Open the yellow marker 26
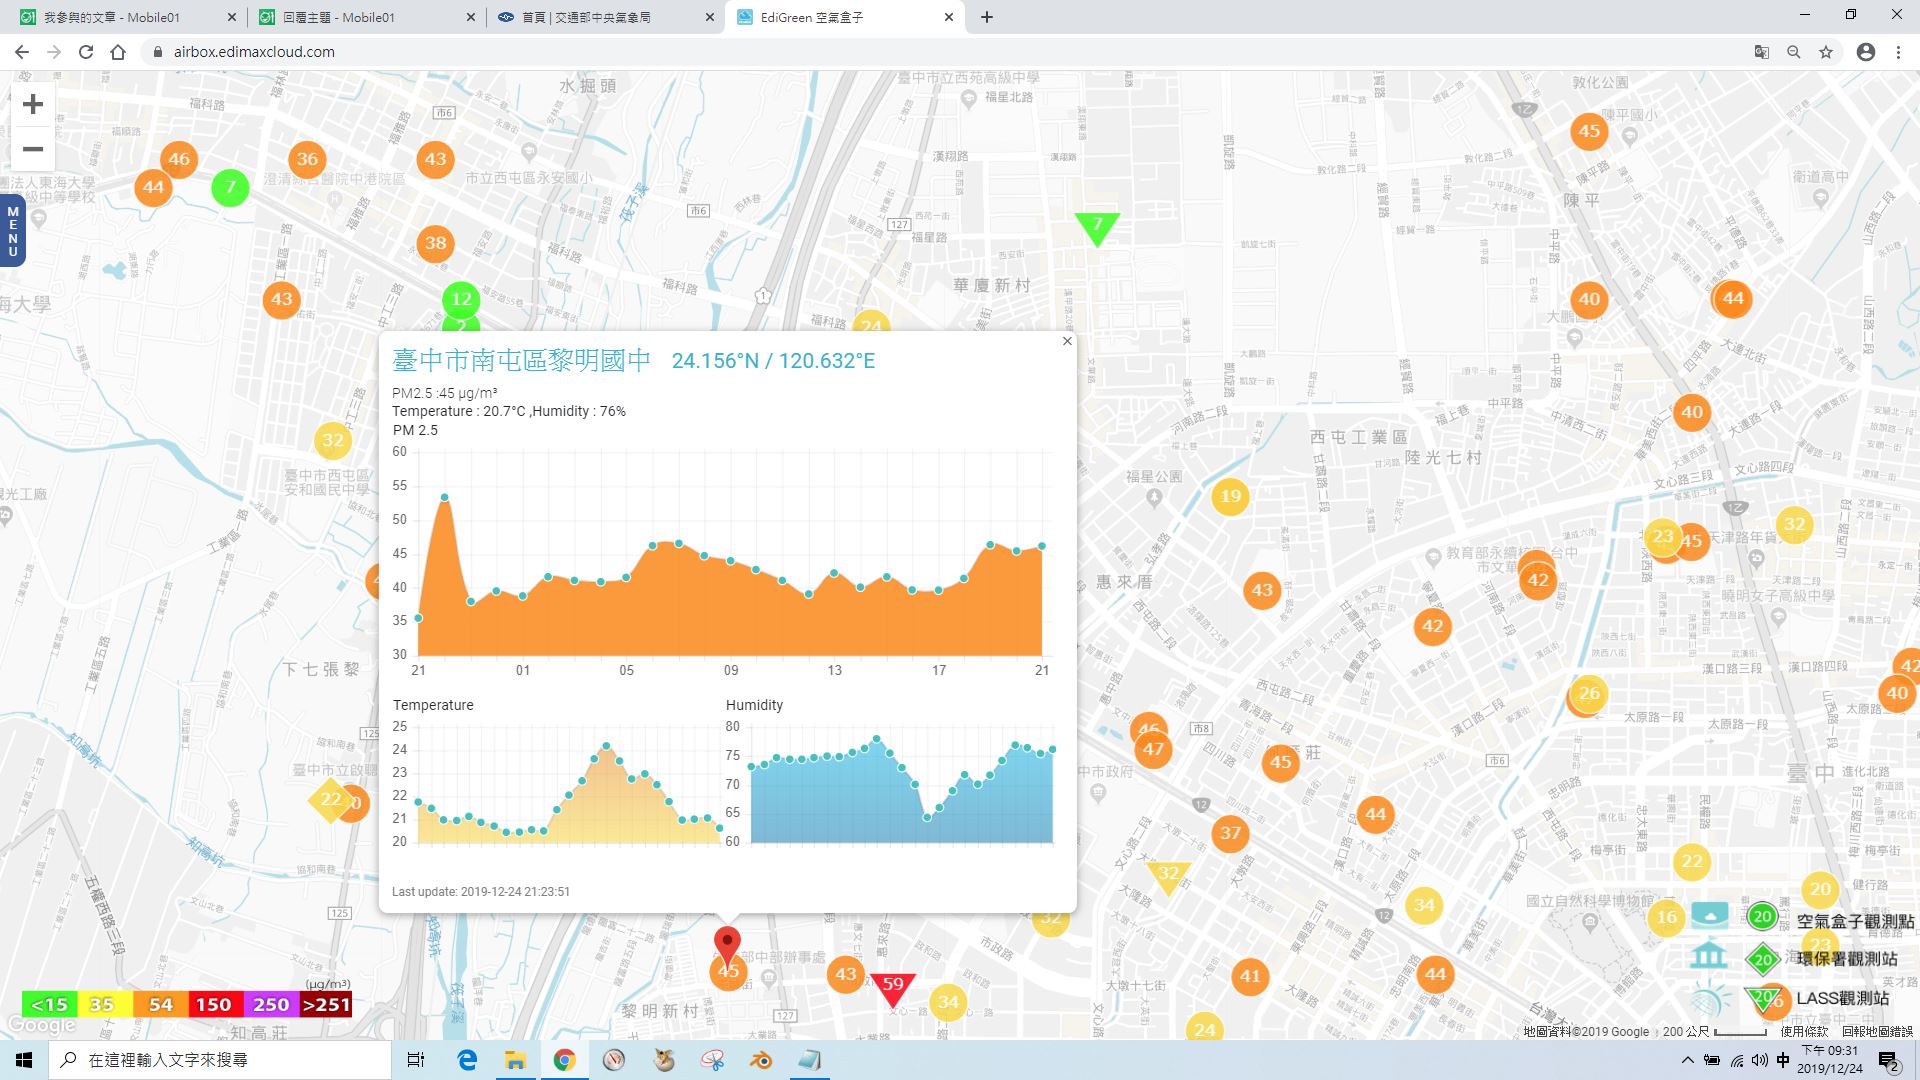1920x1080 pixels. tap(1589, 693)
